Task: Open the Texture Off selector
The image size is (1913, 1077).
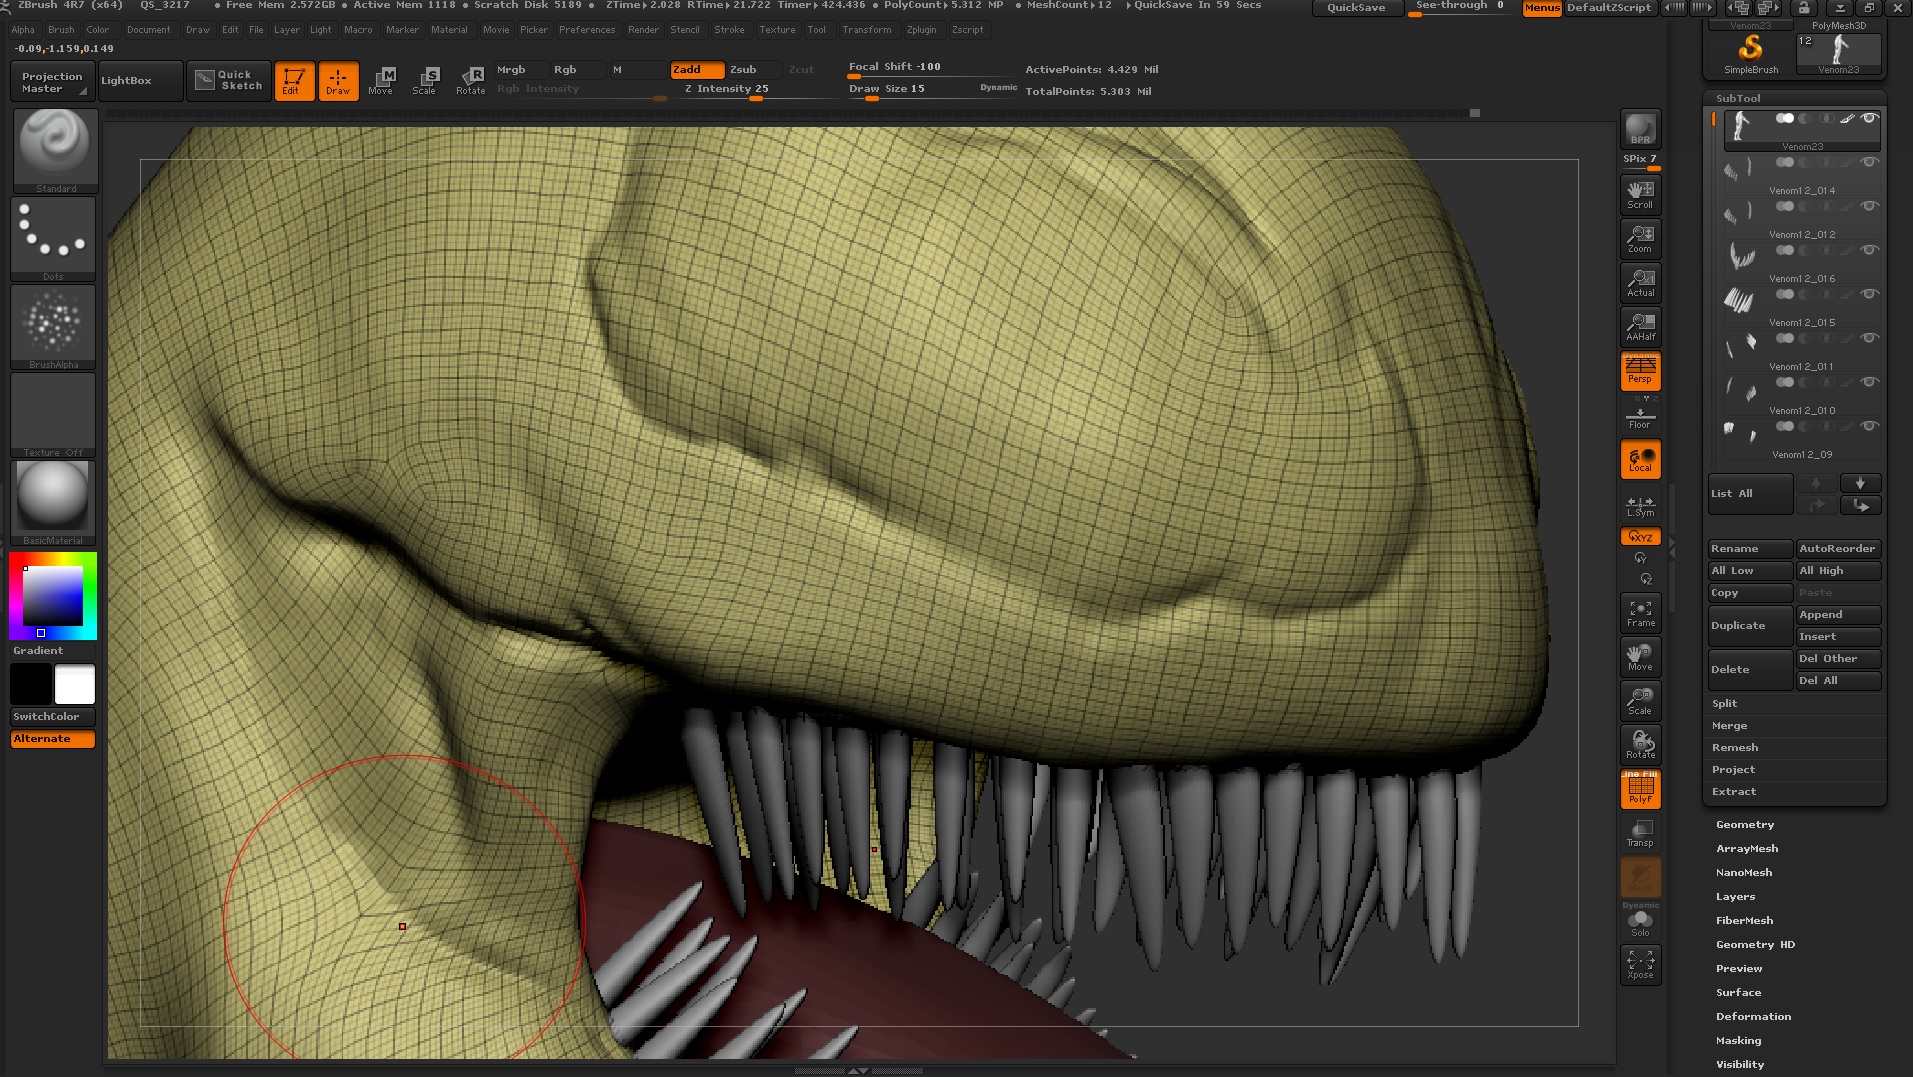Action: pyautogui.click(x=54, y=415)
